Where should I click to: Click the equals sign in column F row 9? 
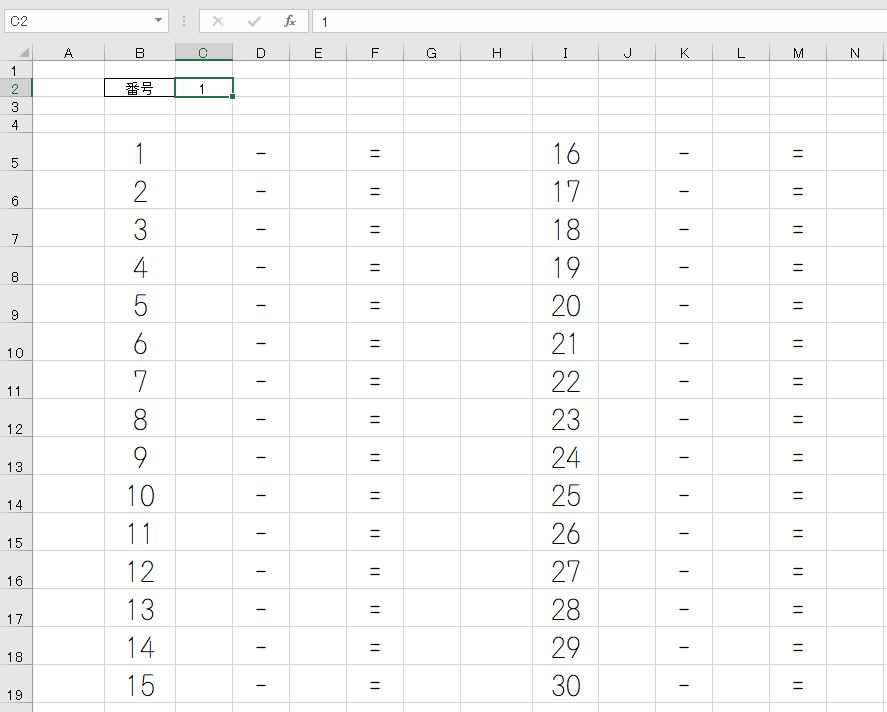375,305
